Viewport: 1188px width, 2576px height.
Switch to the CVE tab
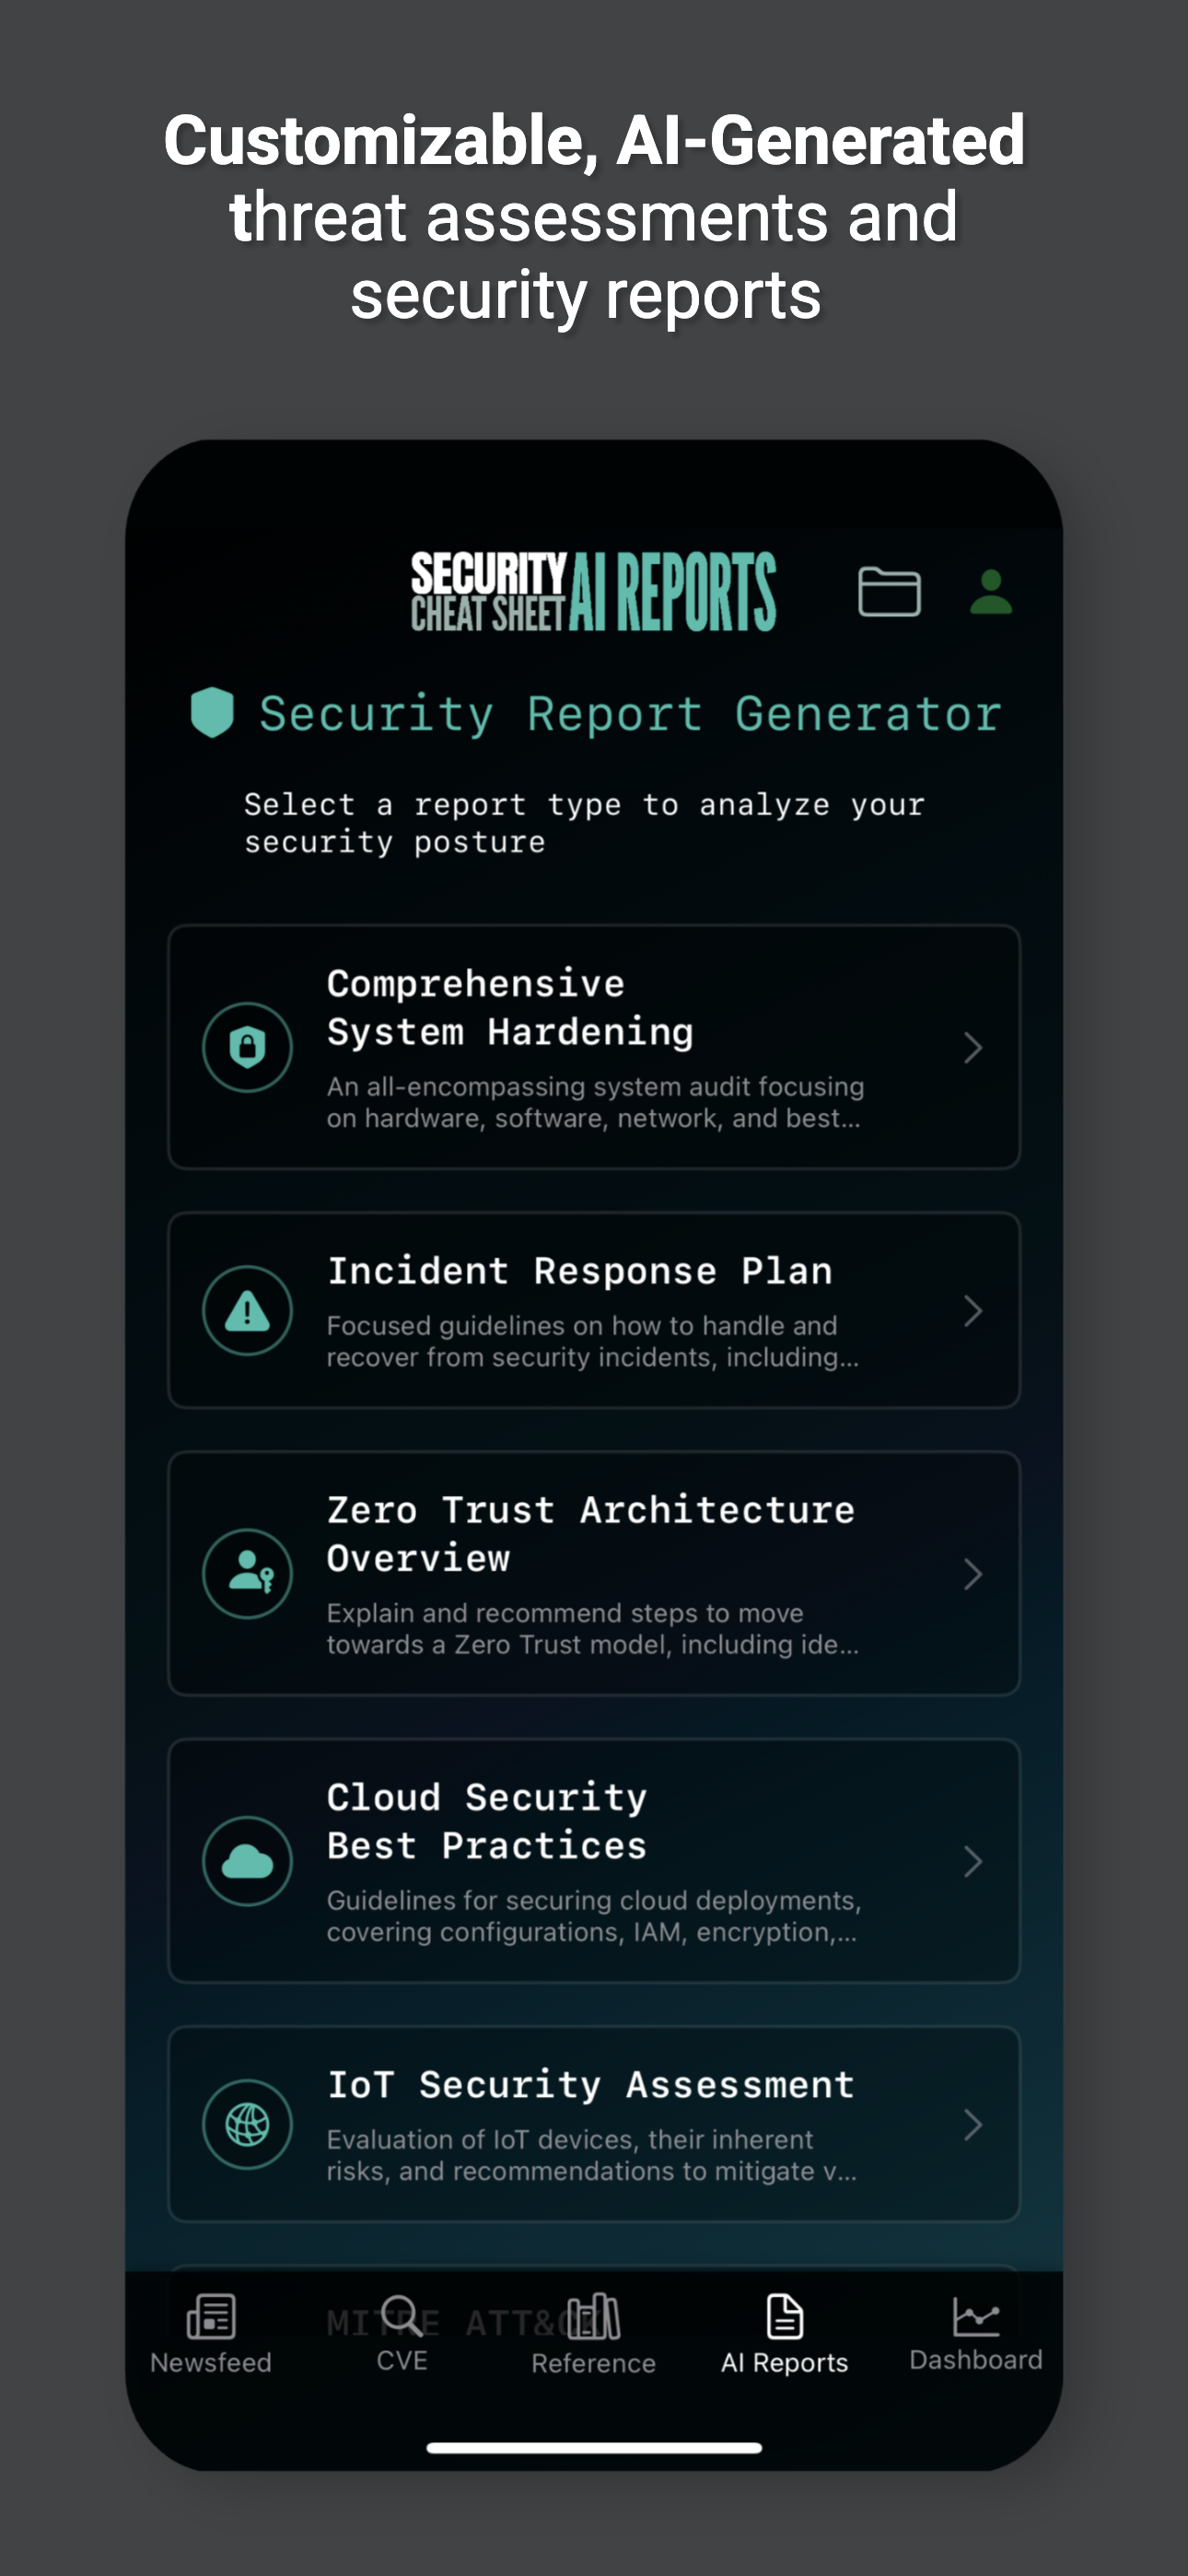[x=402, y=2335]
